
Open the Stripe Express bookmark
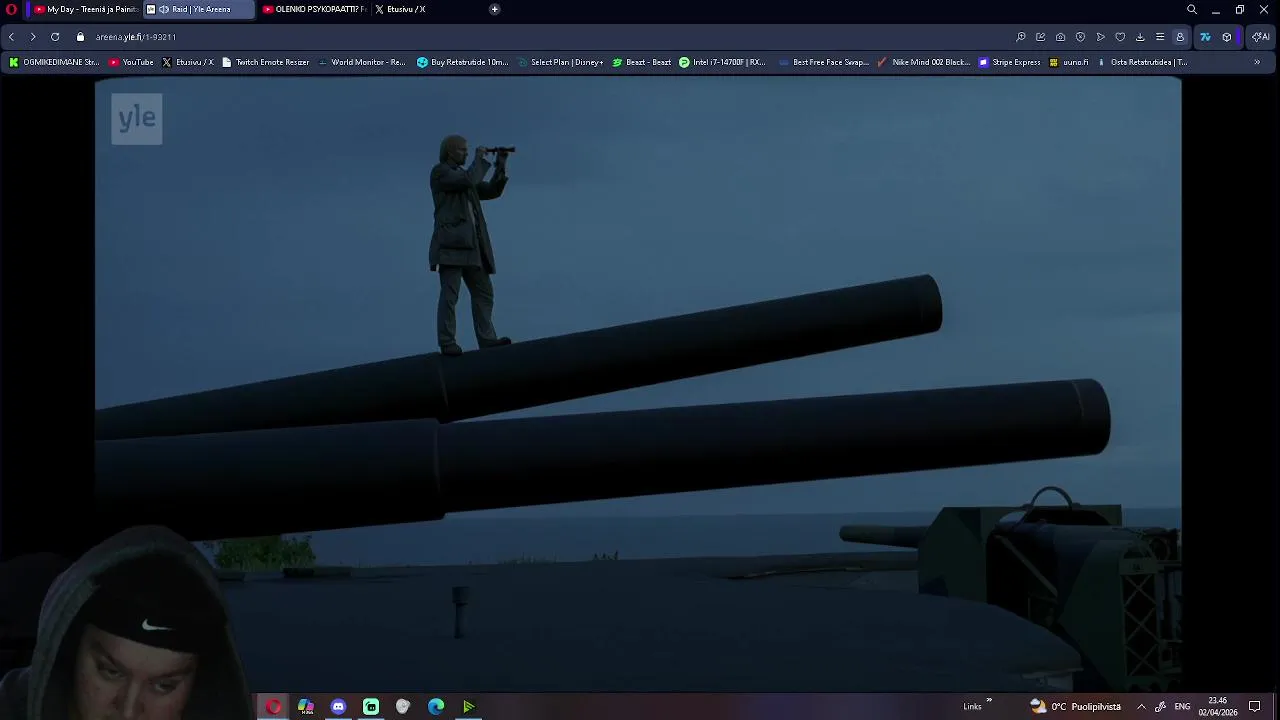tap(1009, 62)
